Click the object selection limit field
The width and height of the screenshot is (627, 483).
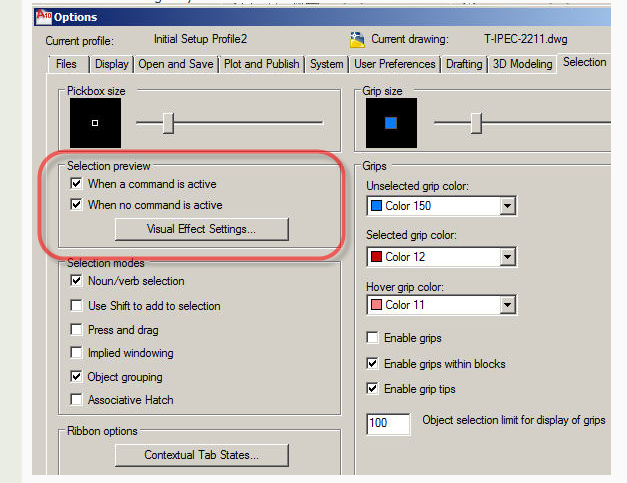[388, 423]
